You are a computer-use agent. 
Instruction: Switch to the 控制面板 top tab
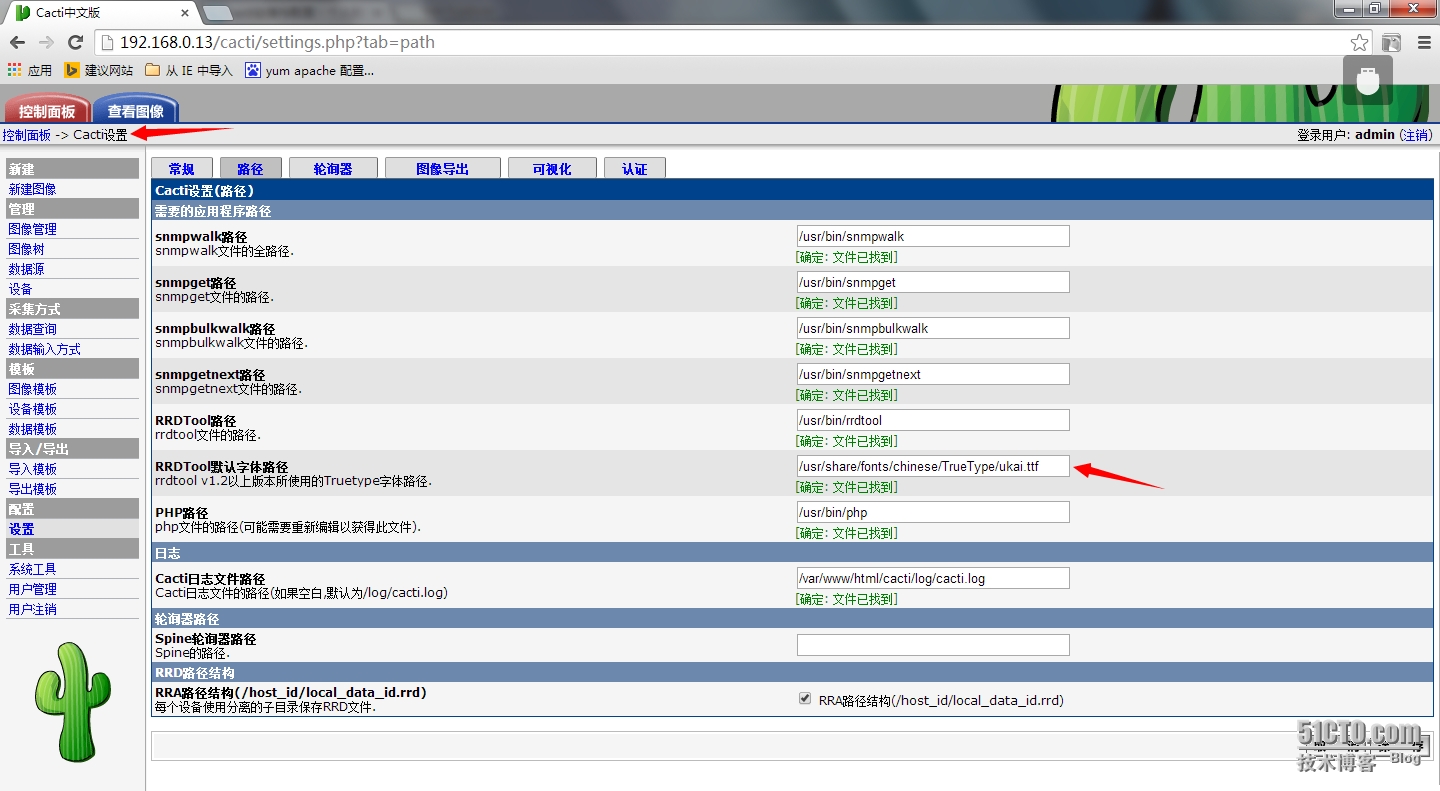click(x=47, y=110)
